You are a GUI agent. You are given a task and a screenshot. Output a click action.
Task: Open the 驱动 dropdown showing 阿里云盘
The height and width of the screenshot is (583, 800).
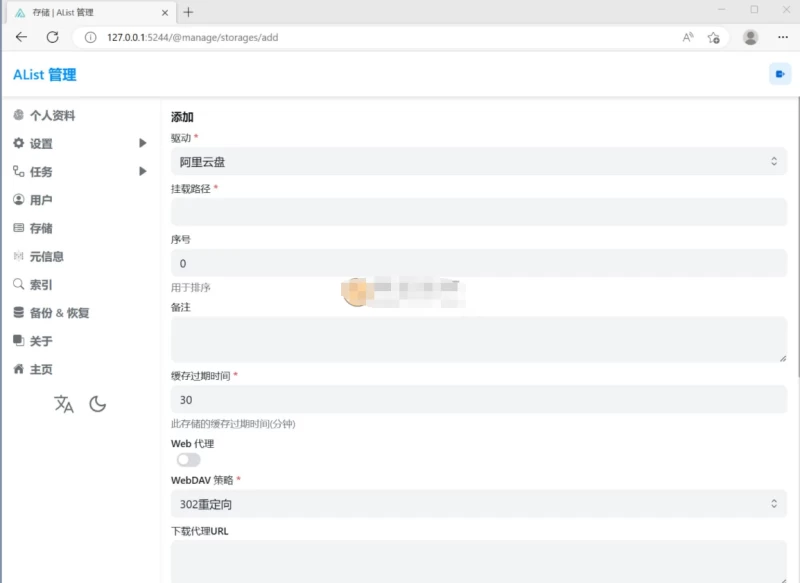pyautogui.click(x=478, y=159)
